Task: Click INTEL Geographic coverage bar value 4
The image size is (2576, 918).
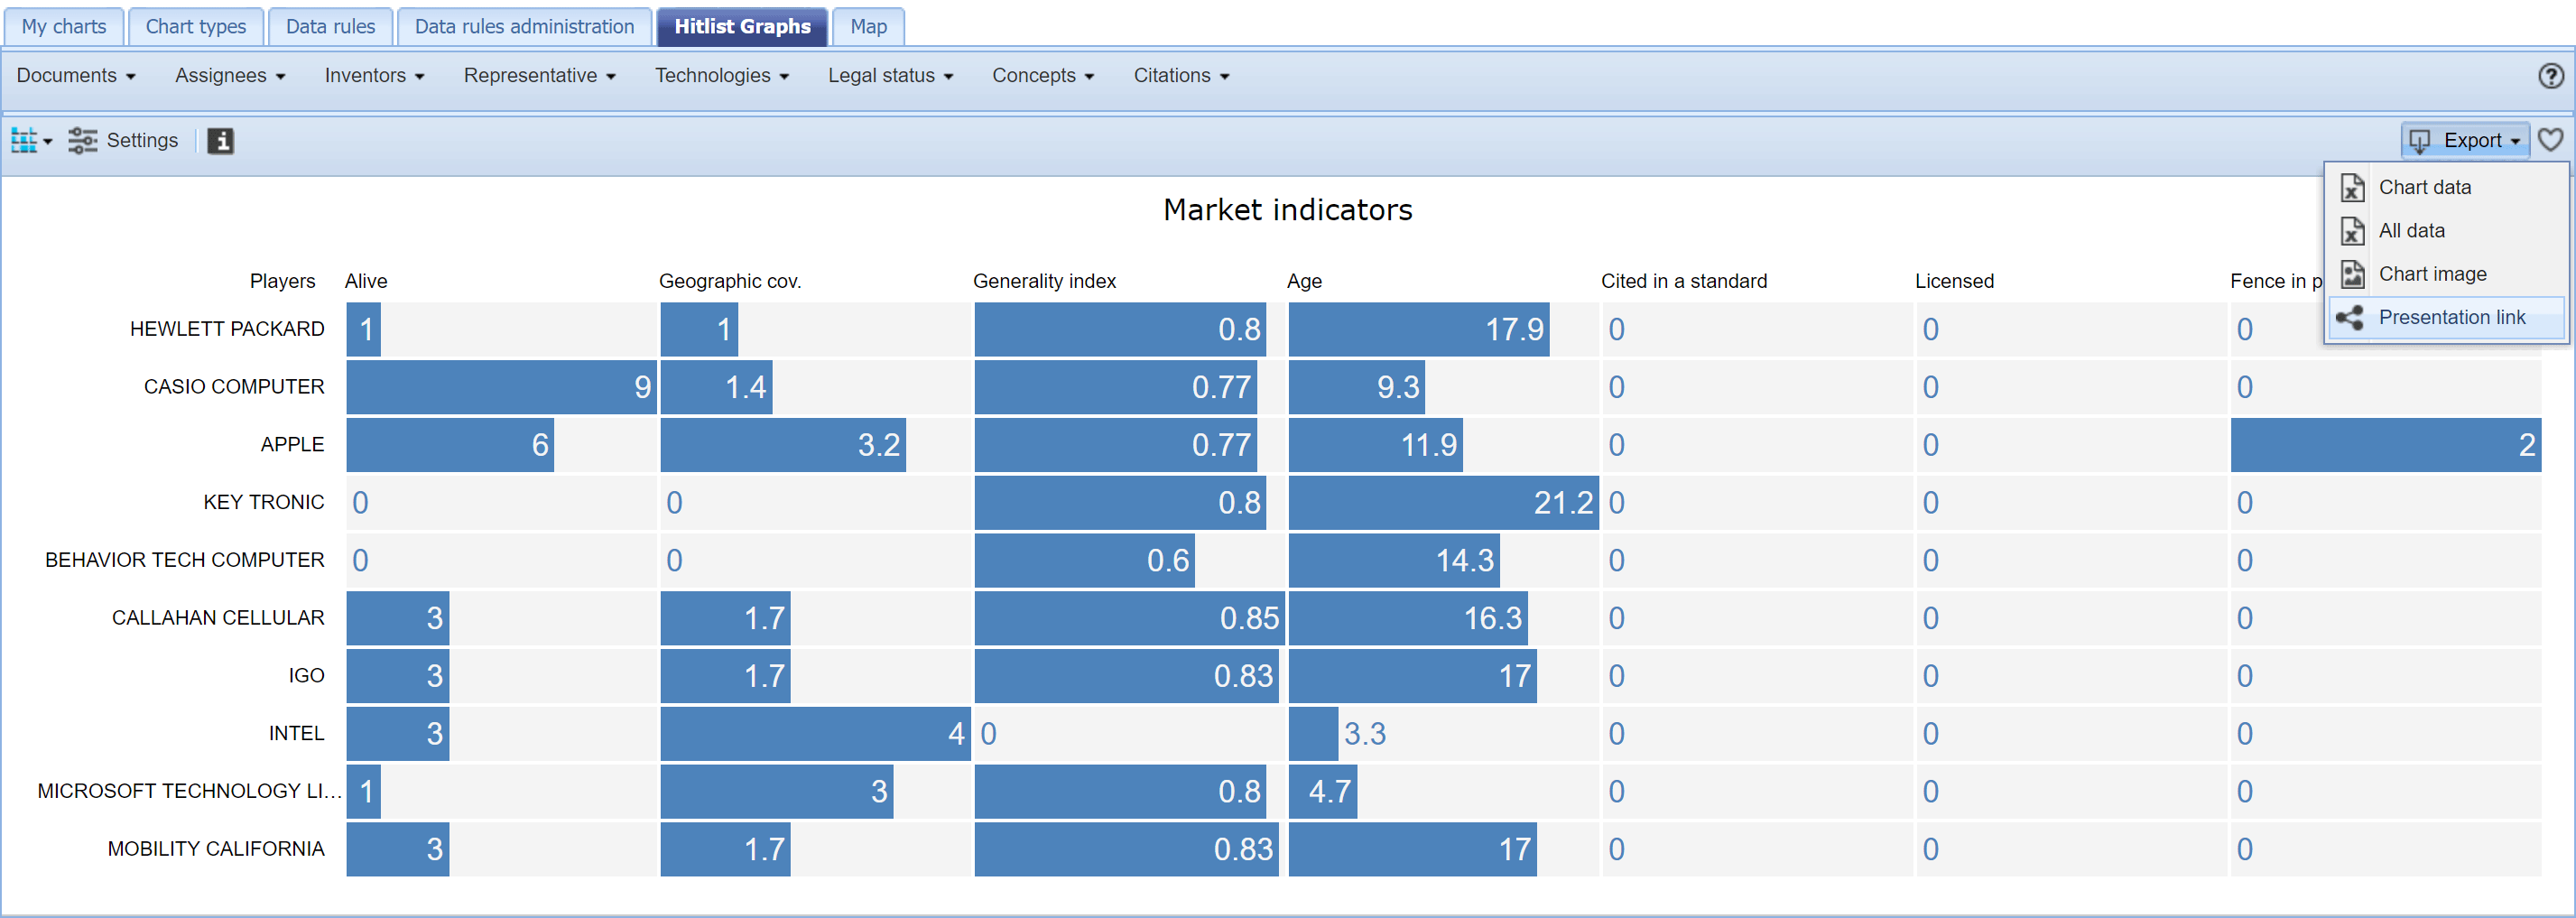Action: click(815, 734)
